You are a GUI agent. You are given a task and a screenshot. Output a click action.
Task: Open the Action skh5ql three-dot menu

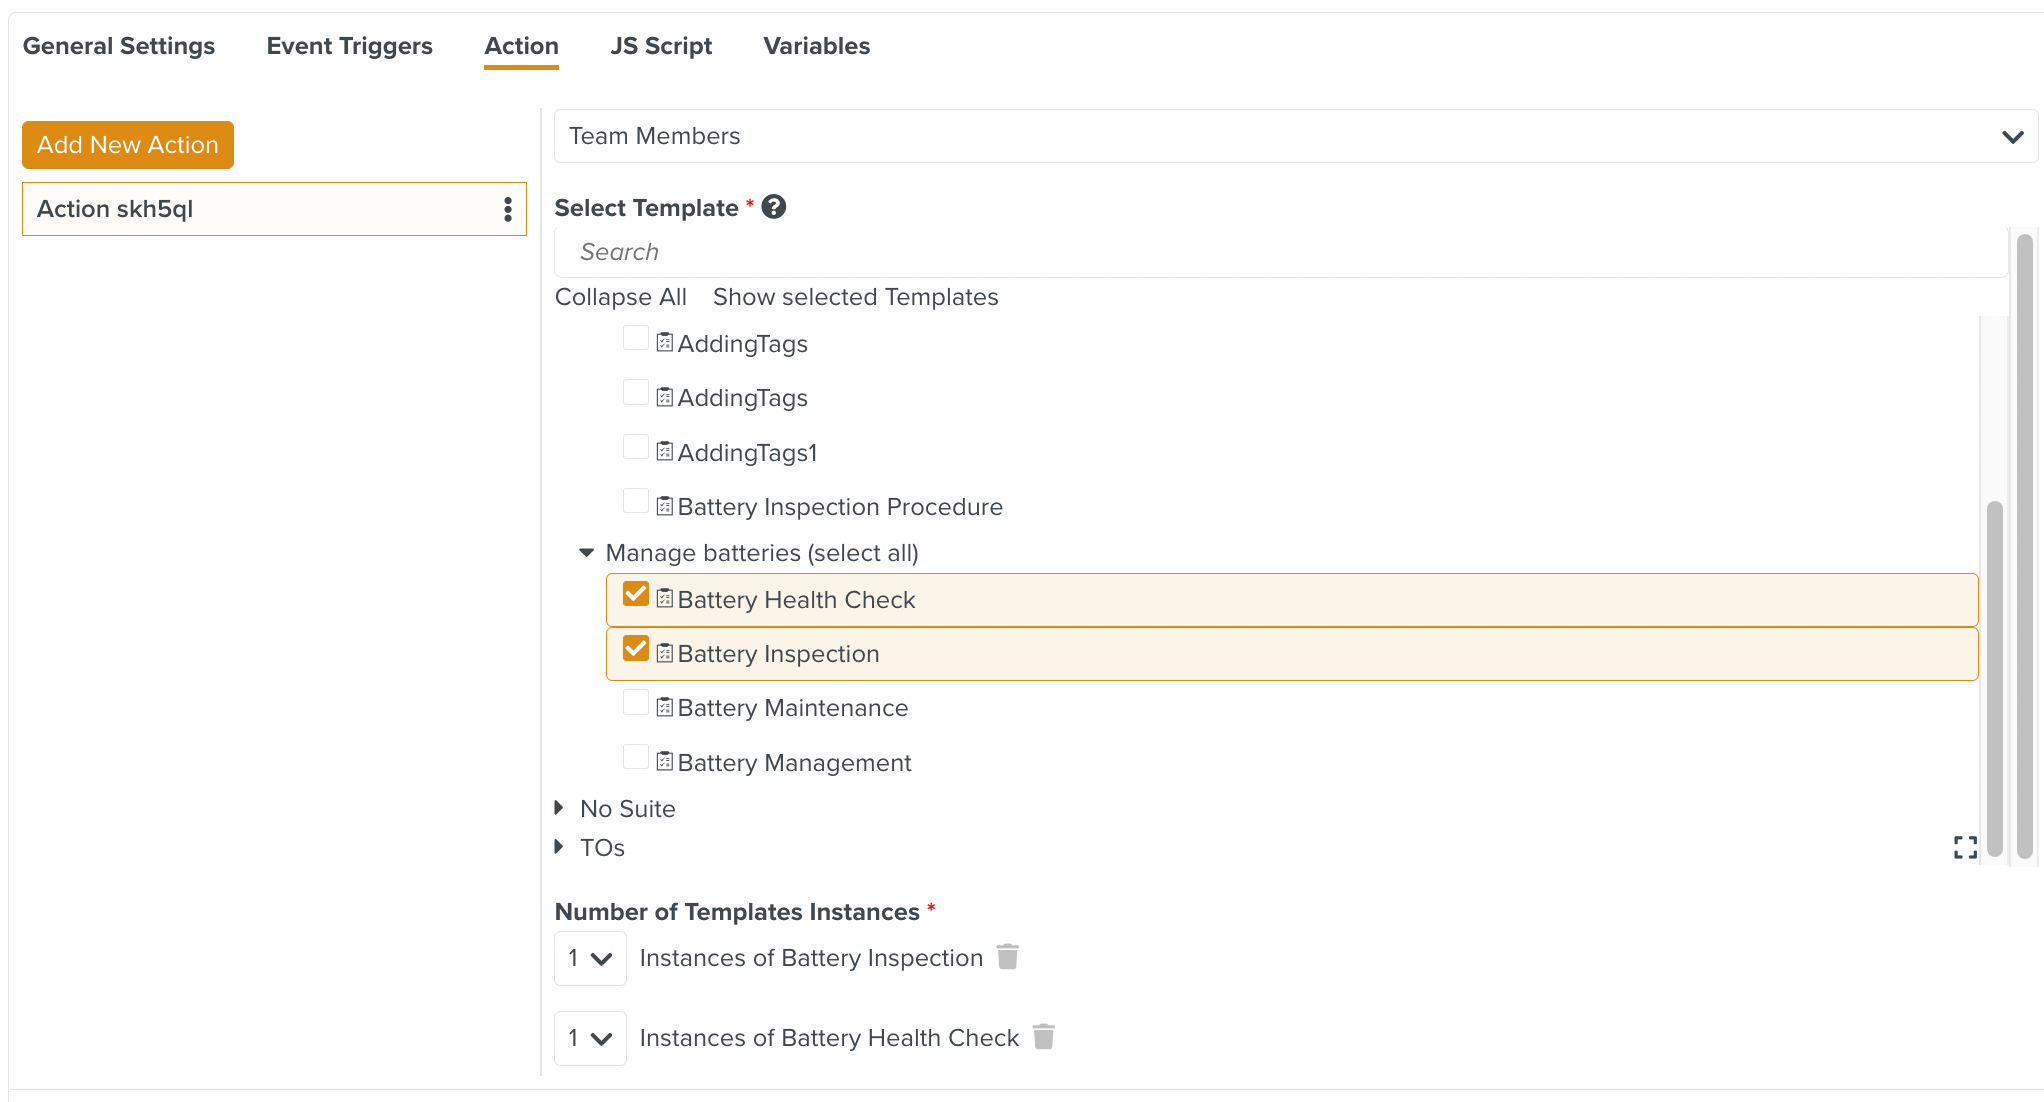[x=508, y=209]
